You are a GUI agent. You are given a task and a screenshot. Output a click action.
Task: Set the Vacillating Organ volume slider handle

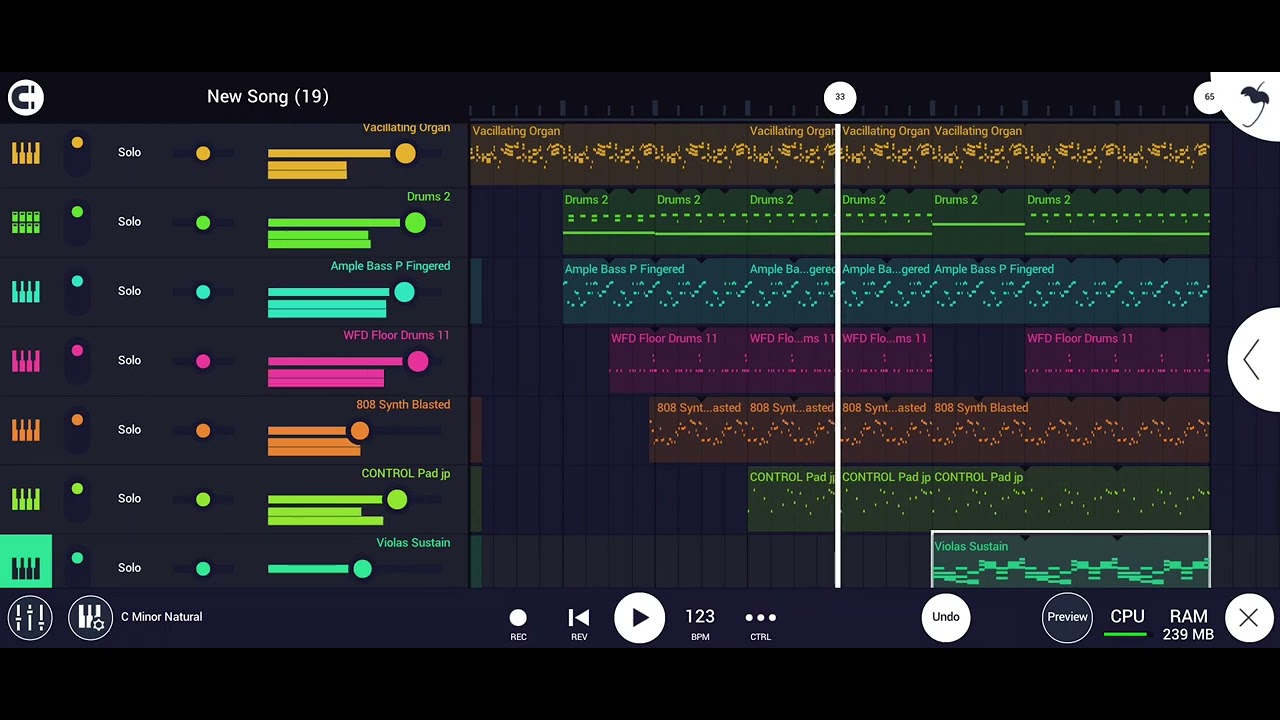click(405, 153)
